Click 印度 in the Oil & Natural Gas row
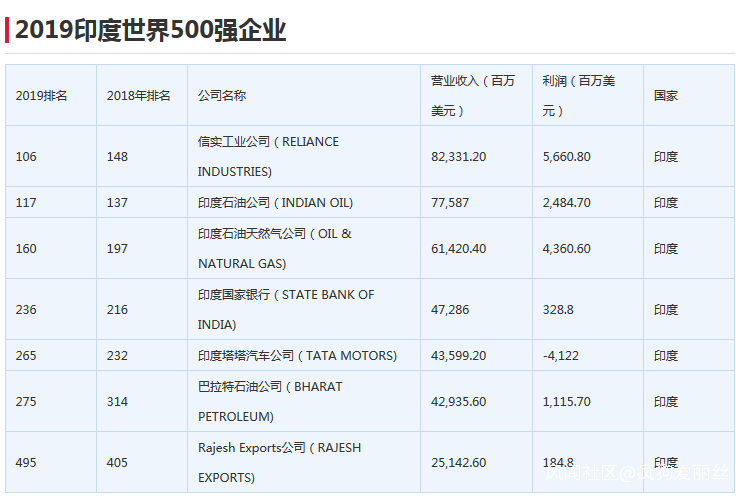This screenshot has height=496, width=741. [x=666, y=248]
